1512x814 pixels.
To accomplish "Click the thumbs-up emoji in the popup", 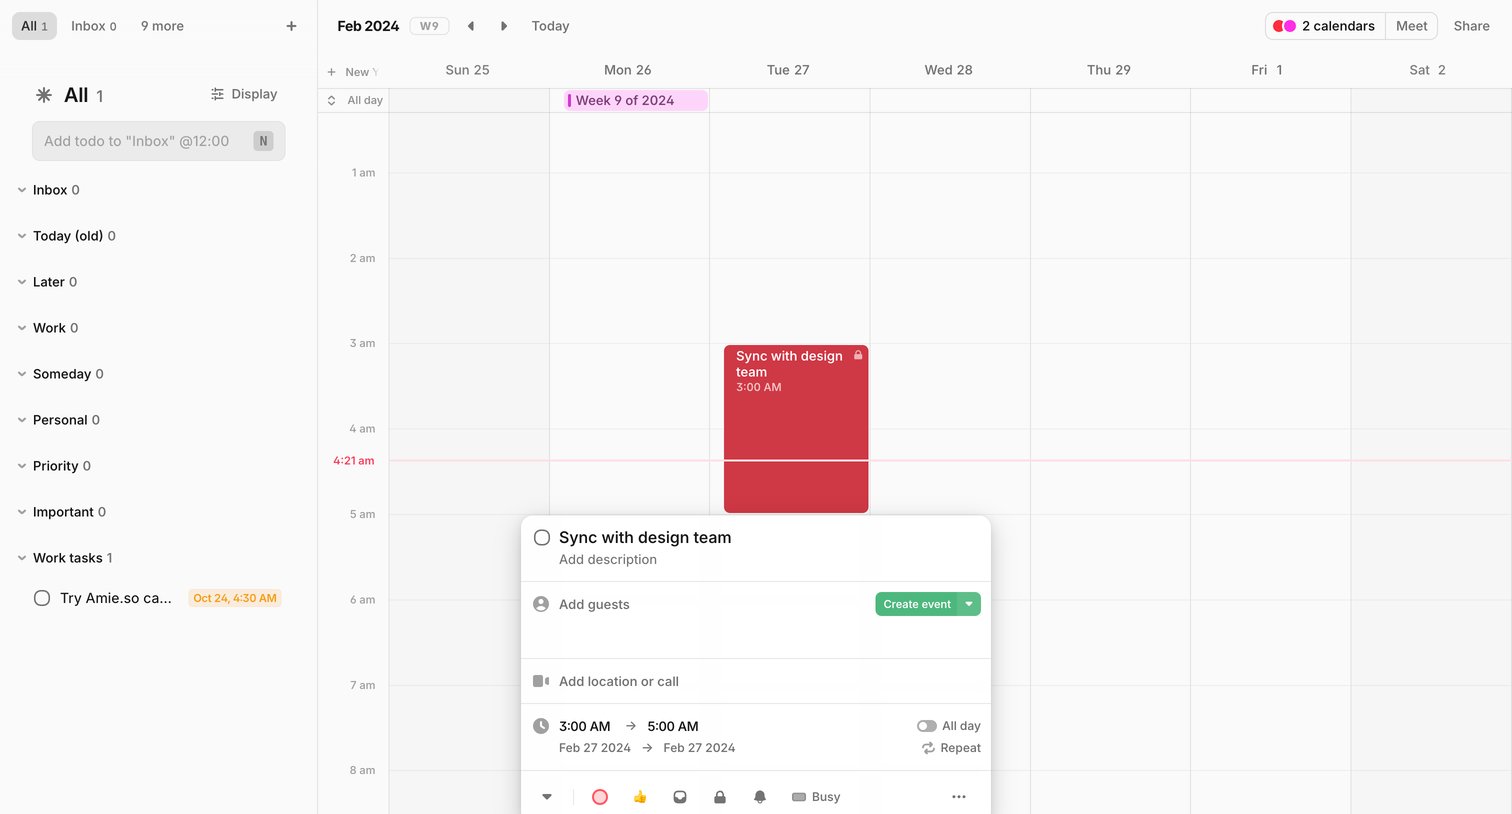I will click(x=640, y=797).
